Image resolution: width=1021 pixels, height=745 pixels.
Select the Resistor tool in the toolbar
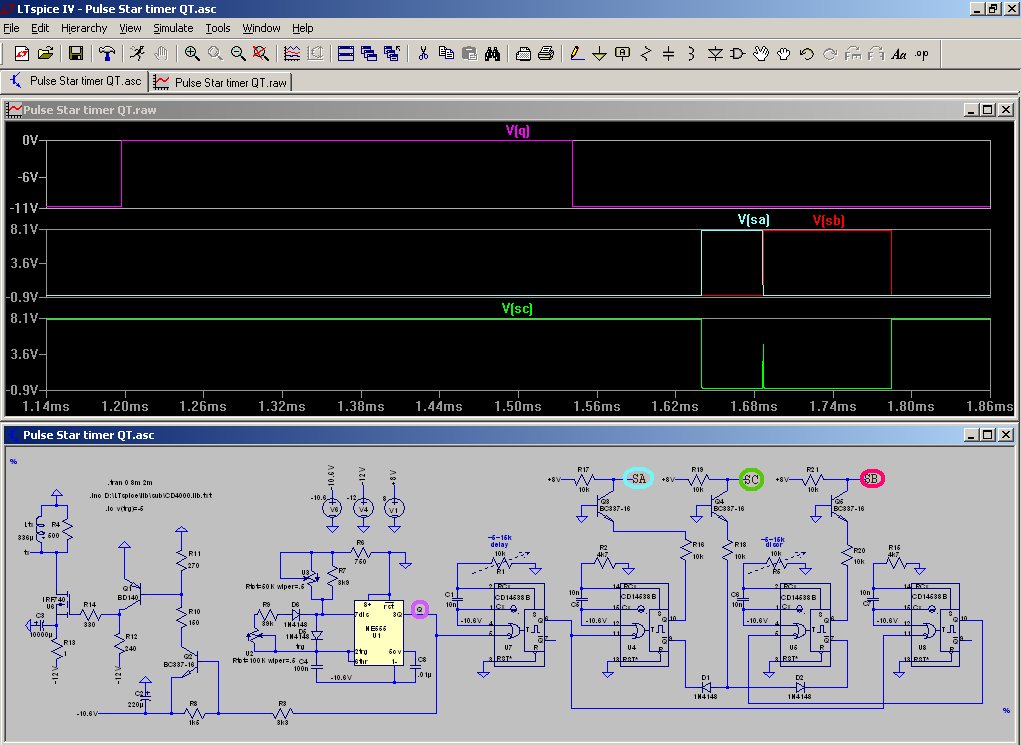[645, 54]
